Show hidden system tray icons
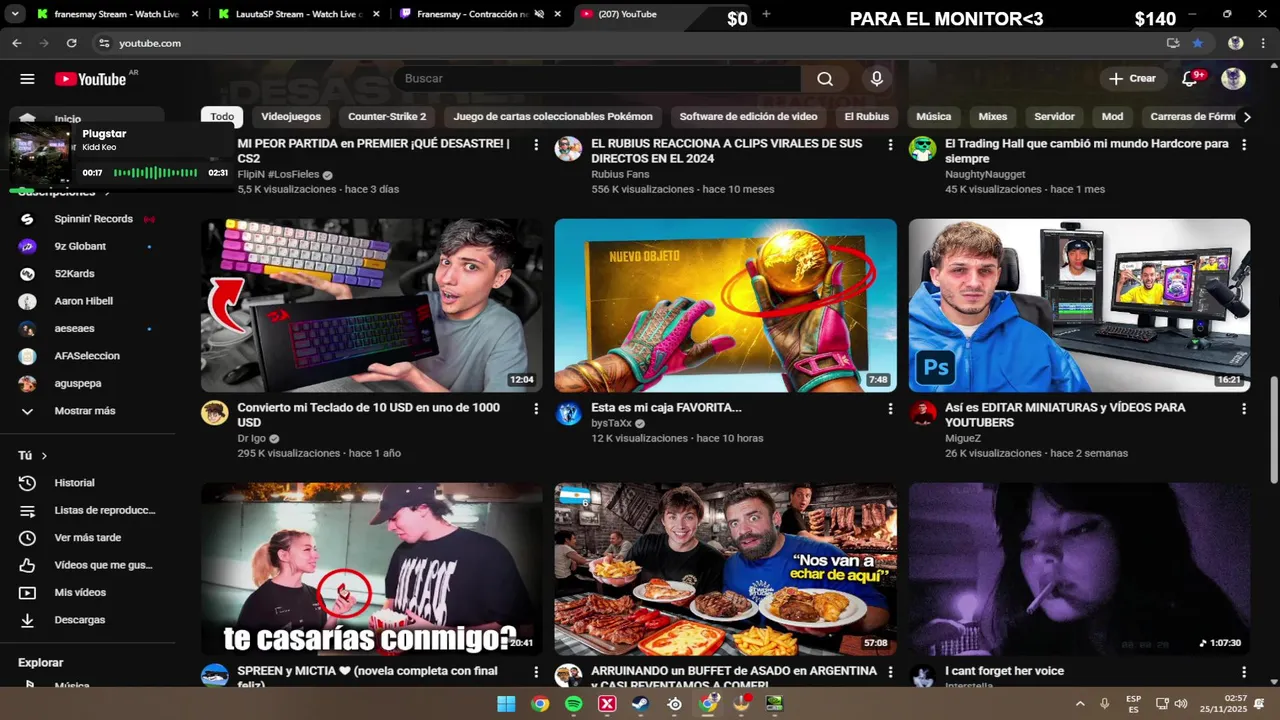Screen dimensions: 1280x720 pos(1080,704)
